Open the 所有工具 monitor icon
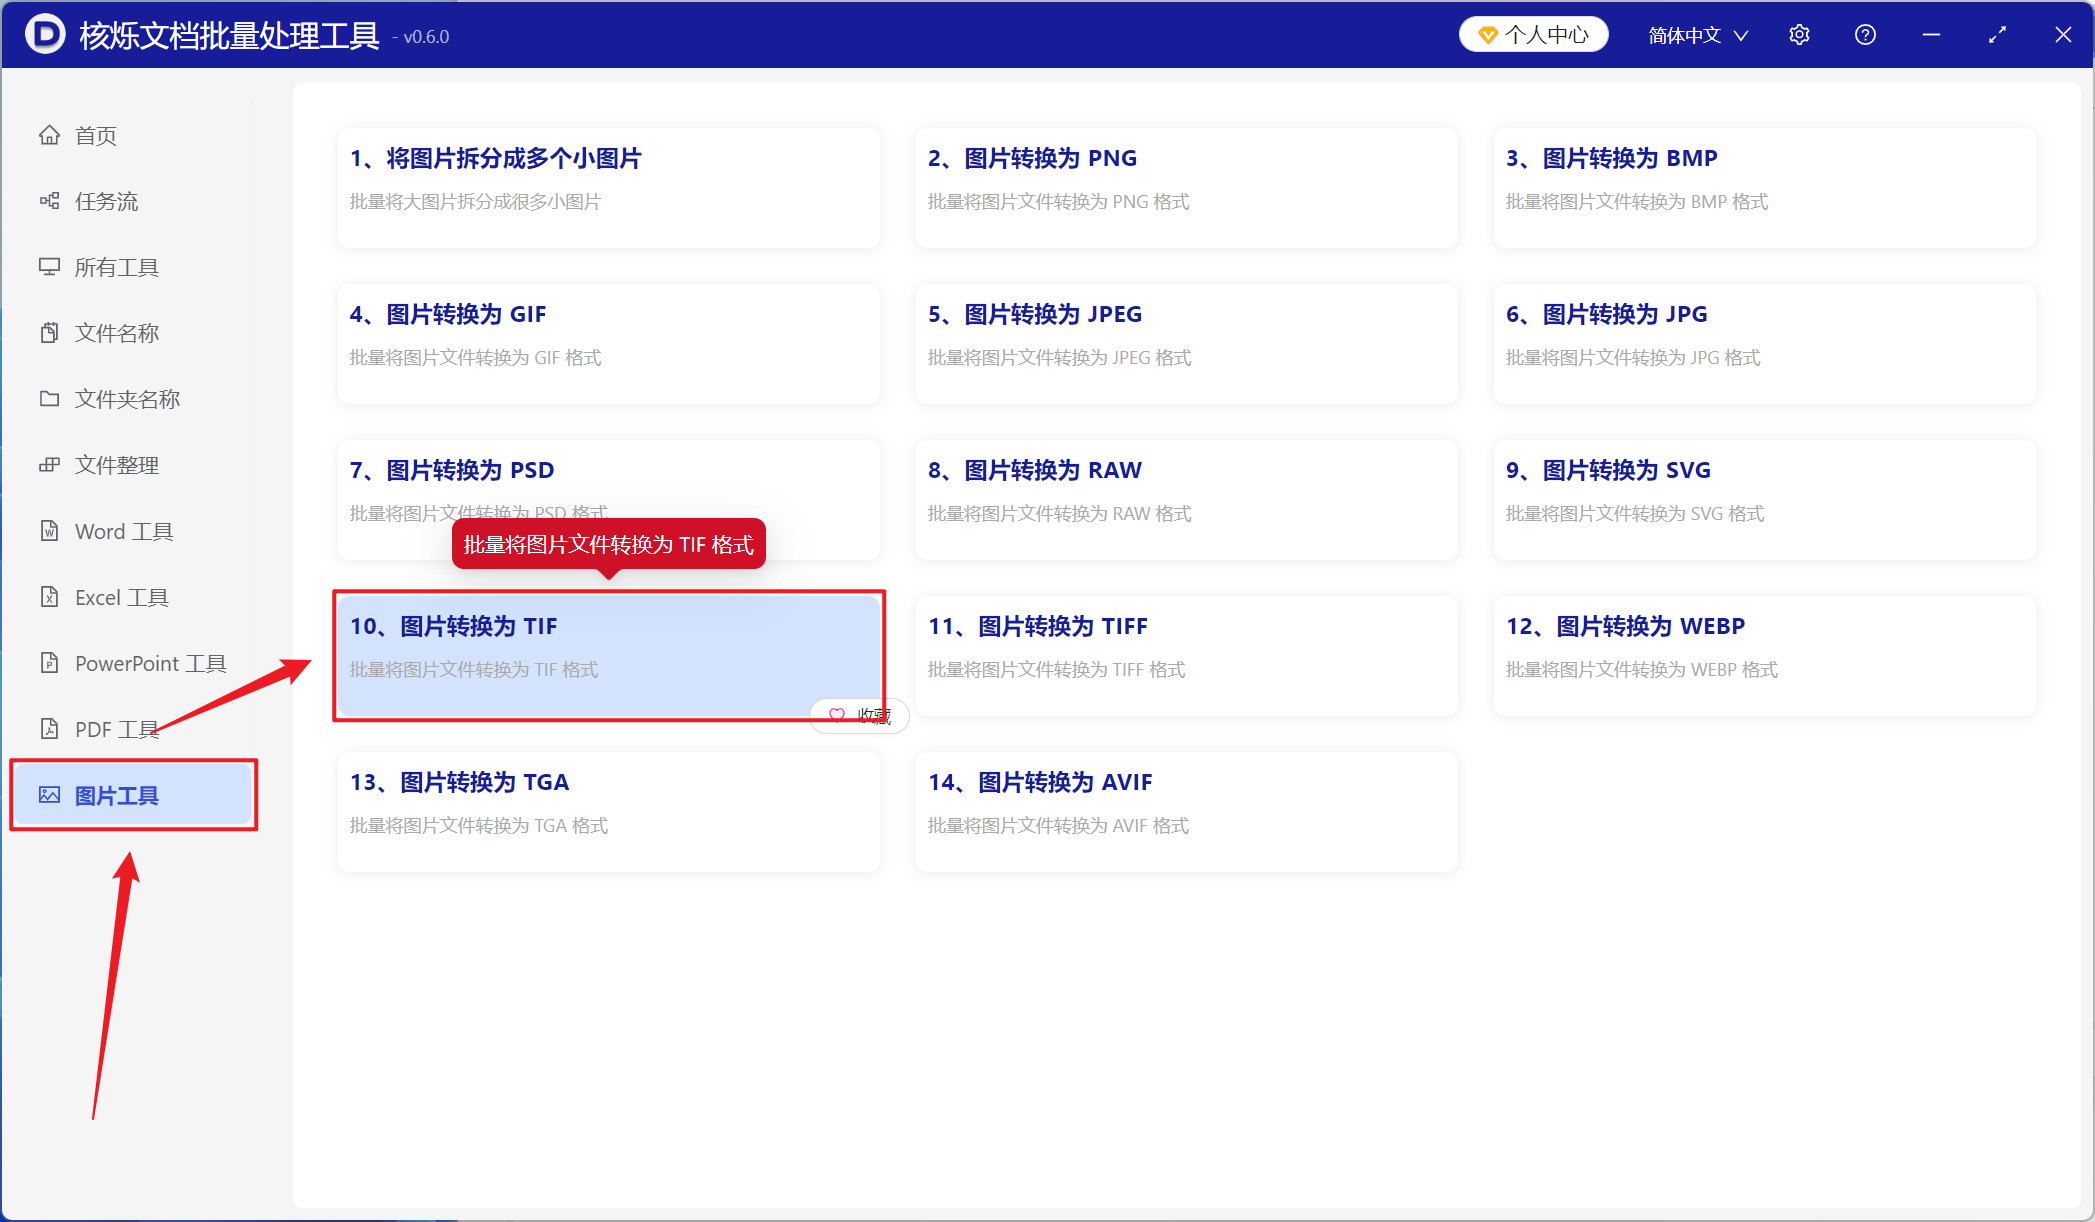 tap(49, 267)
